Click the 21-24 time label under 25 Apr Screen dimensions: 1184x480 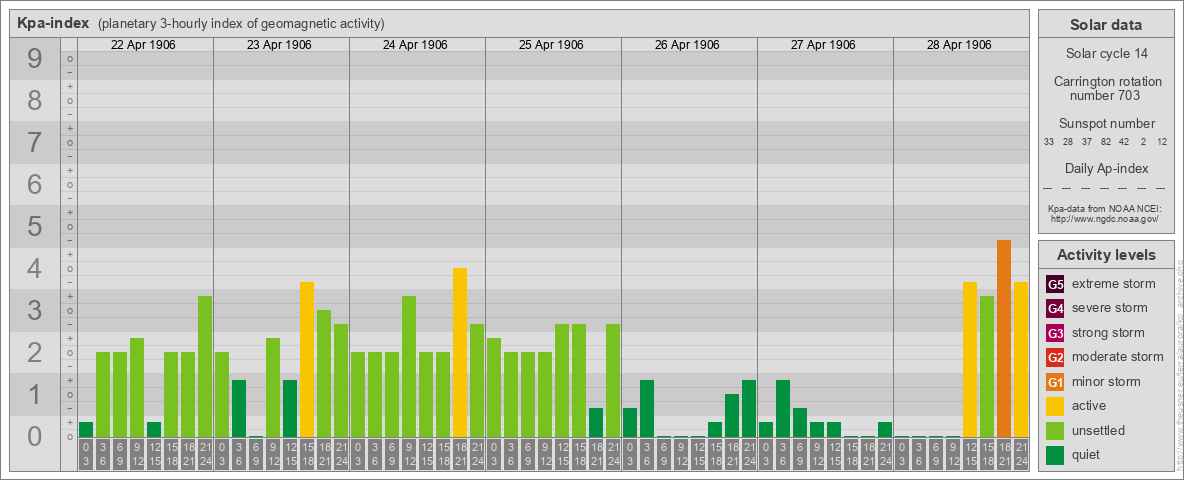(x=612, y=455)
